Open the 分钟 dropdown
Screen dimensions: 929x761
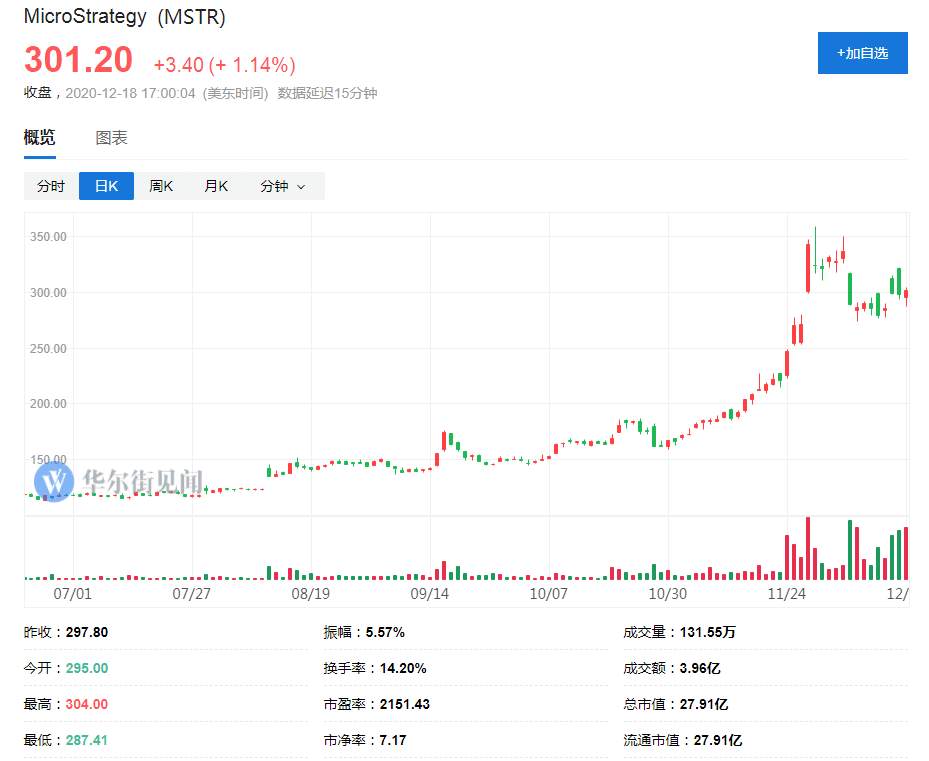(283, 186)
